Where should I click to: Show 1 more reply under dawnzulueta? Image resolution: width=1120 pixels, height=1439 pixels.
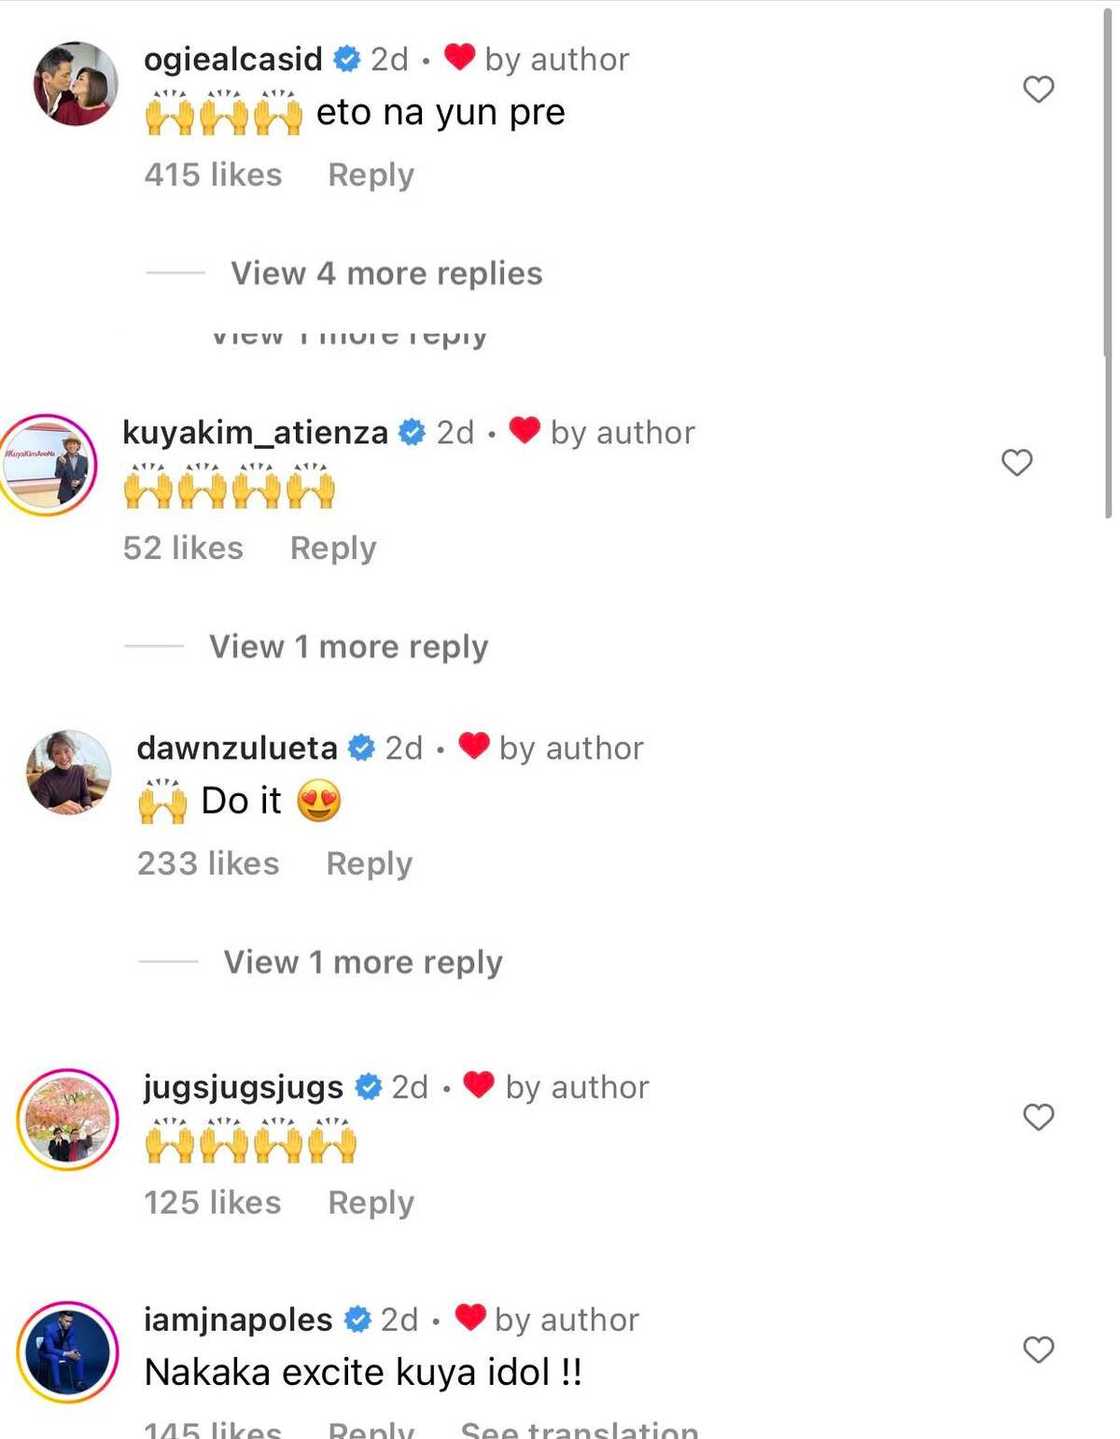(362, 962)
